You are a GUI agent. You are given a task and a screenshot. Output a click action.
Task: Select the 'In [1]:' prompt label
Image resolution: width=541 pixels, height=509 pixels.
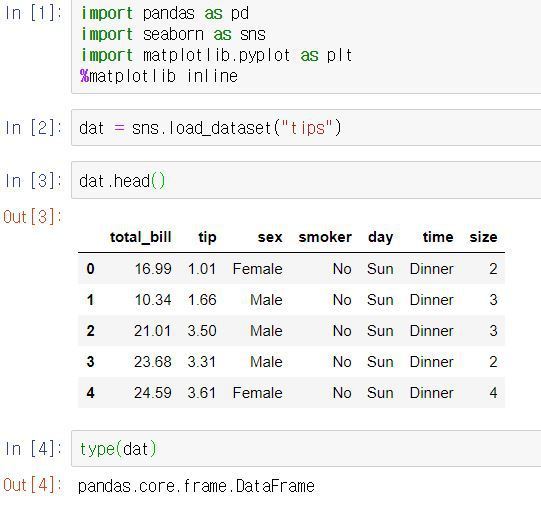(33, 13)
